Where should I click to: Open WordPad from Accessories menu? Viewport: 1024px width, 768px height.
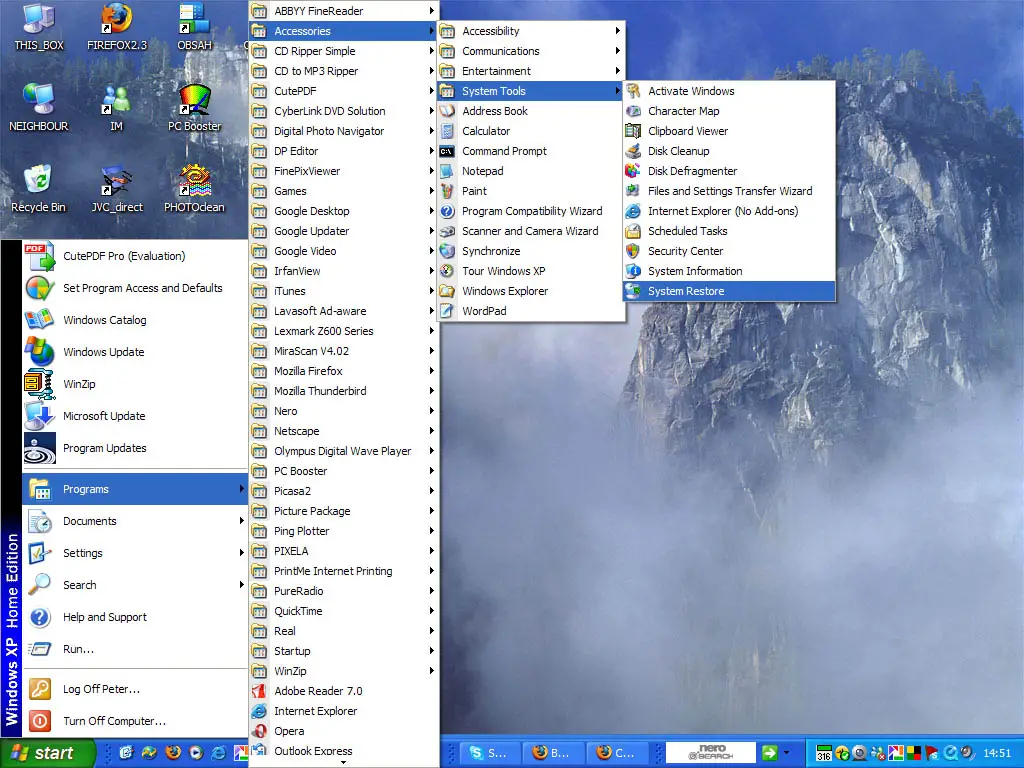click(x=532, y=311)
